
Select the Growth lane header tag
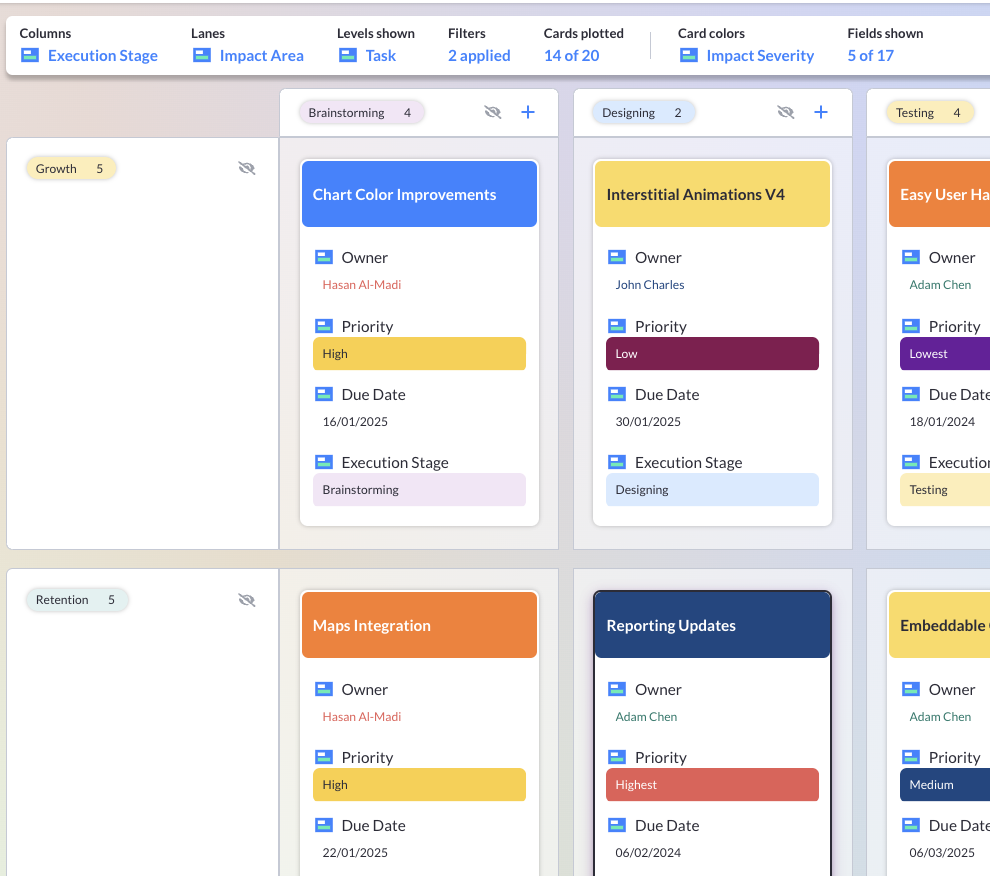pyautogui.click(x=70, y=169)
